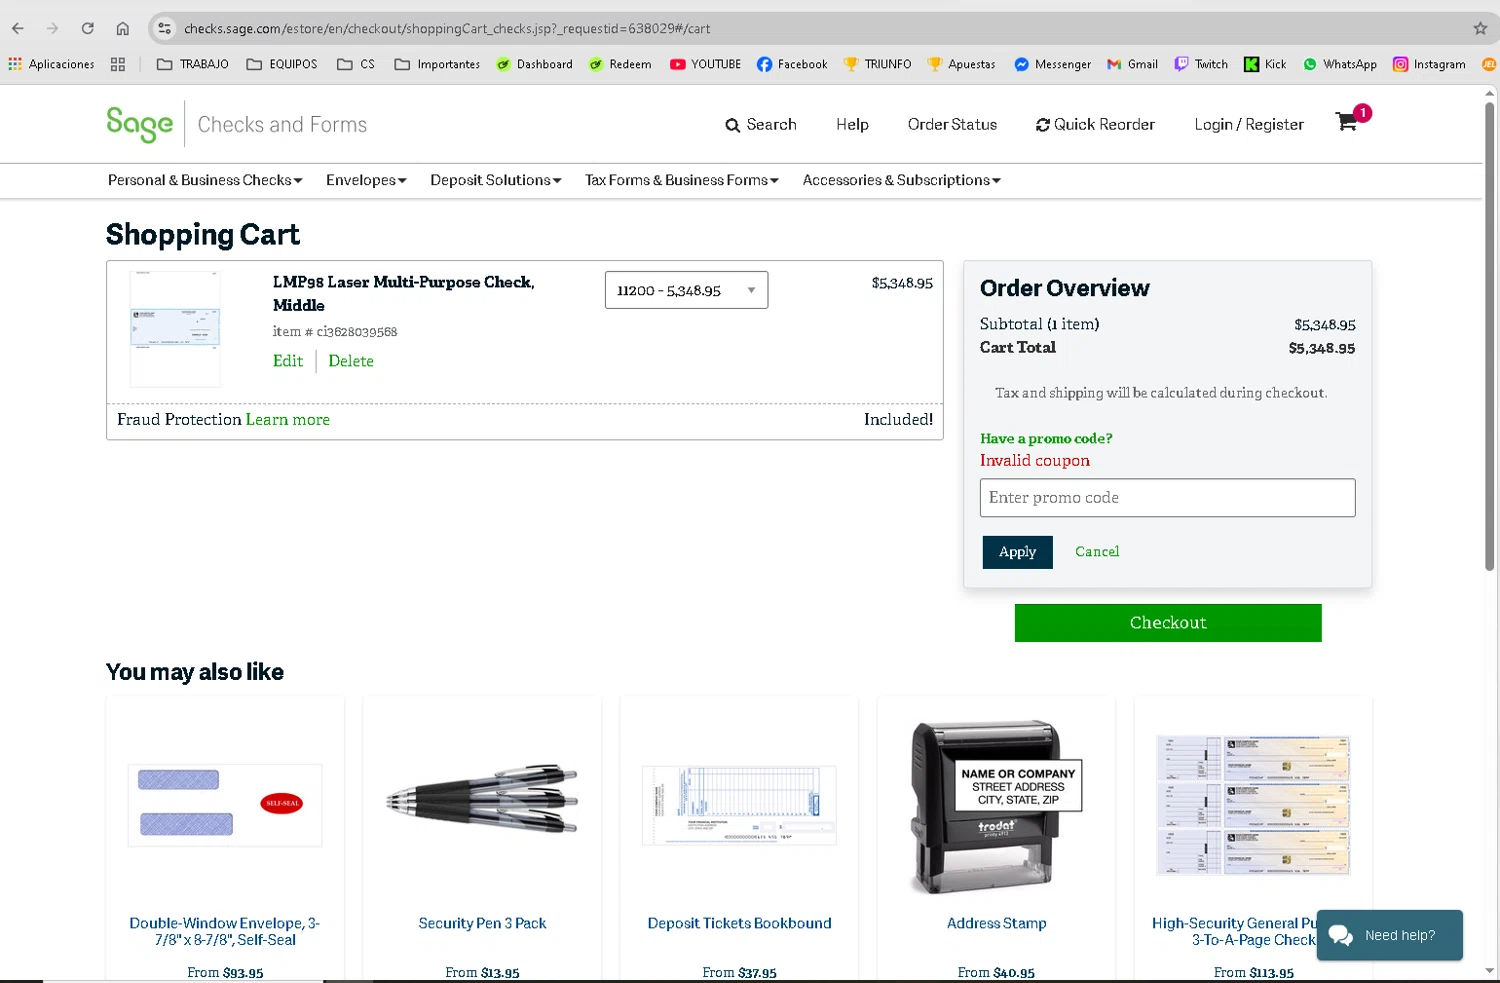
Task: Open Fraud Protection Learn more link
Action: click(288, 420)
